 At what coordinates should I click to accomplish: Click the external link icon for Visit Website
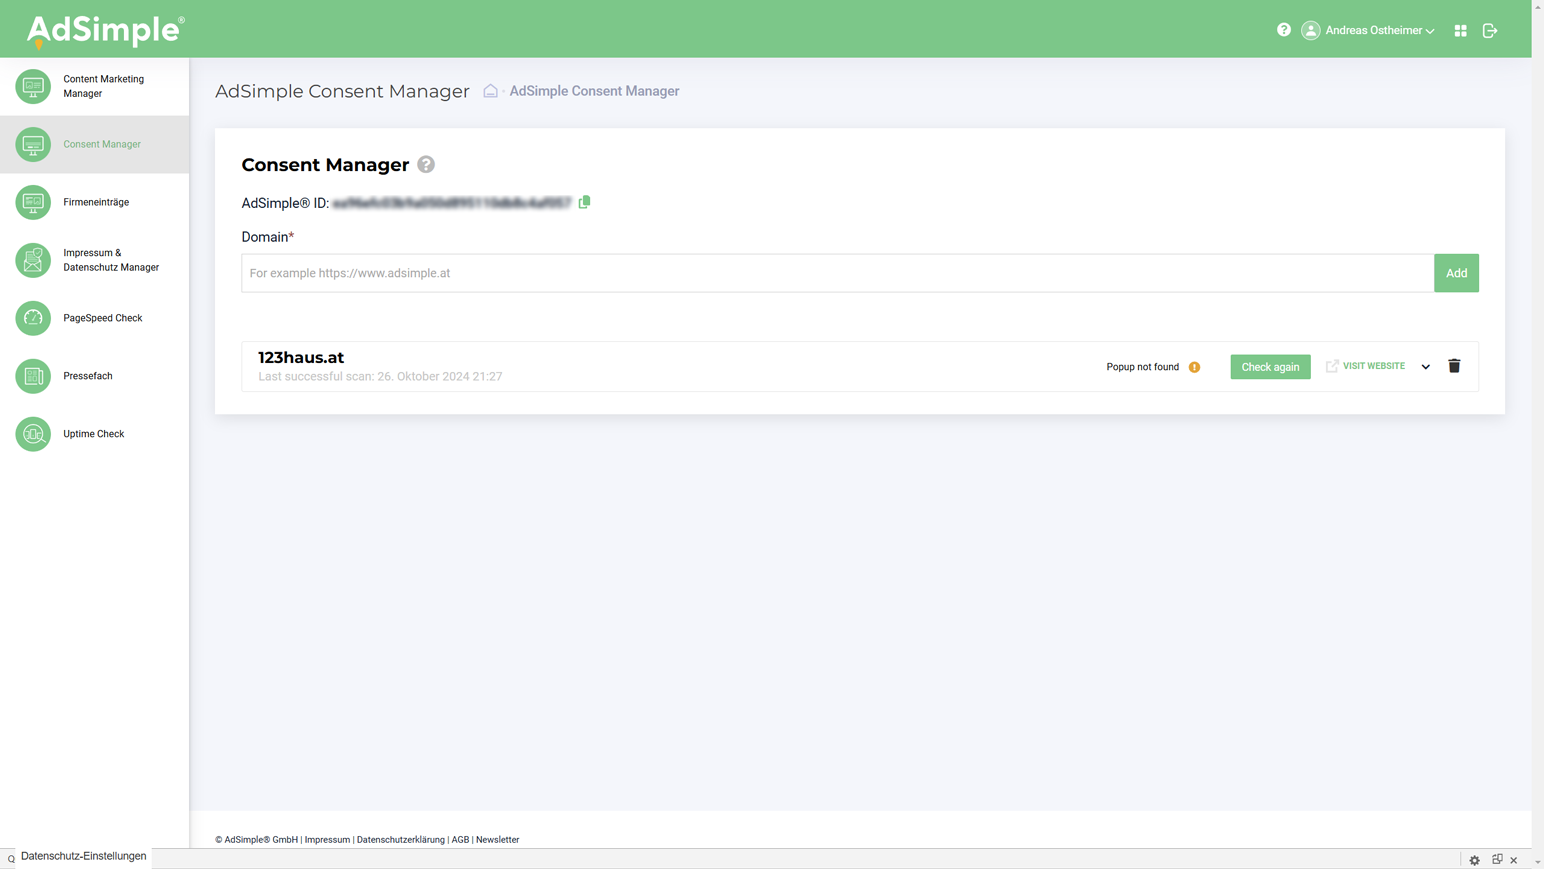(x=1332, y=366)
